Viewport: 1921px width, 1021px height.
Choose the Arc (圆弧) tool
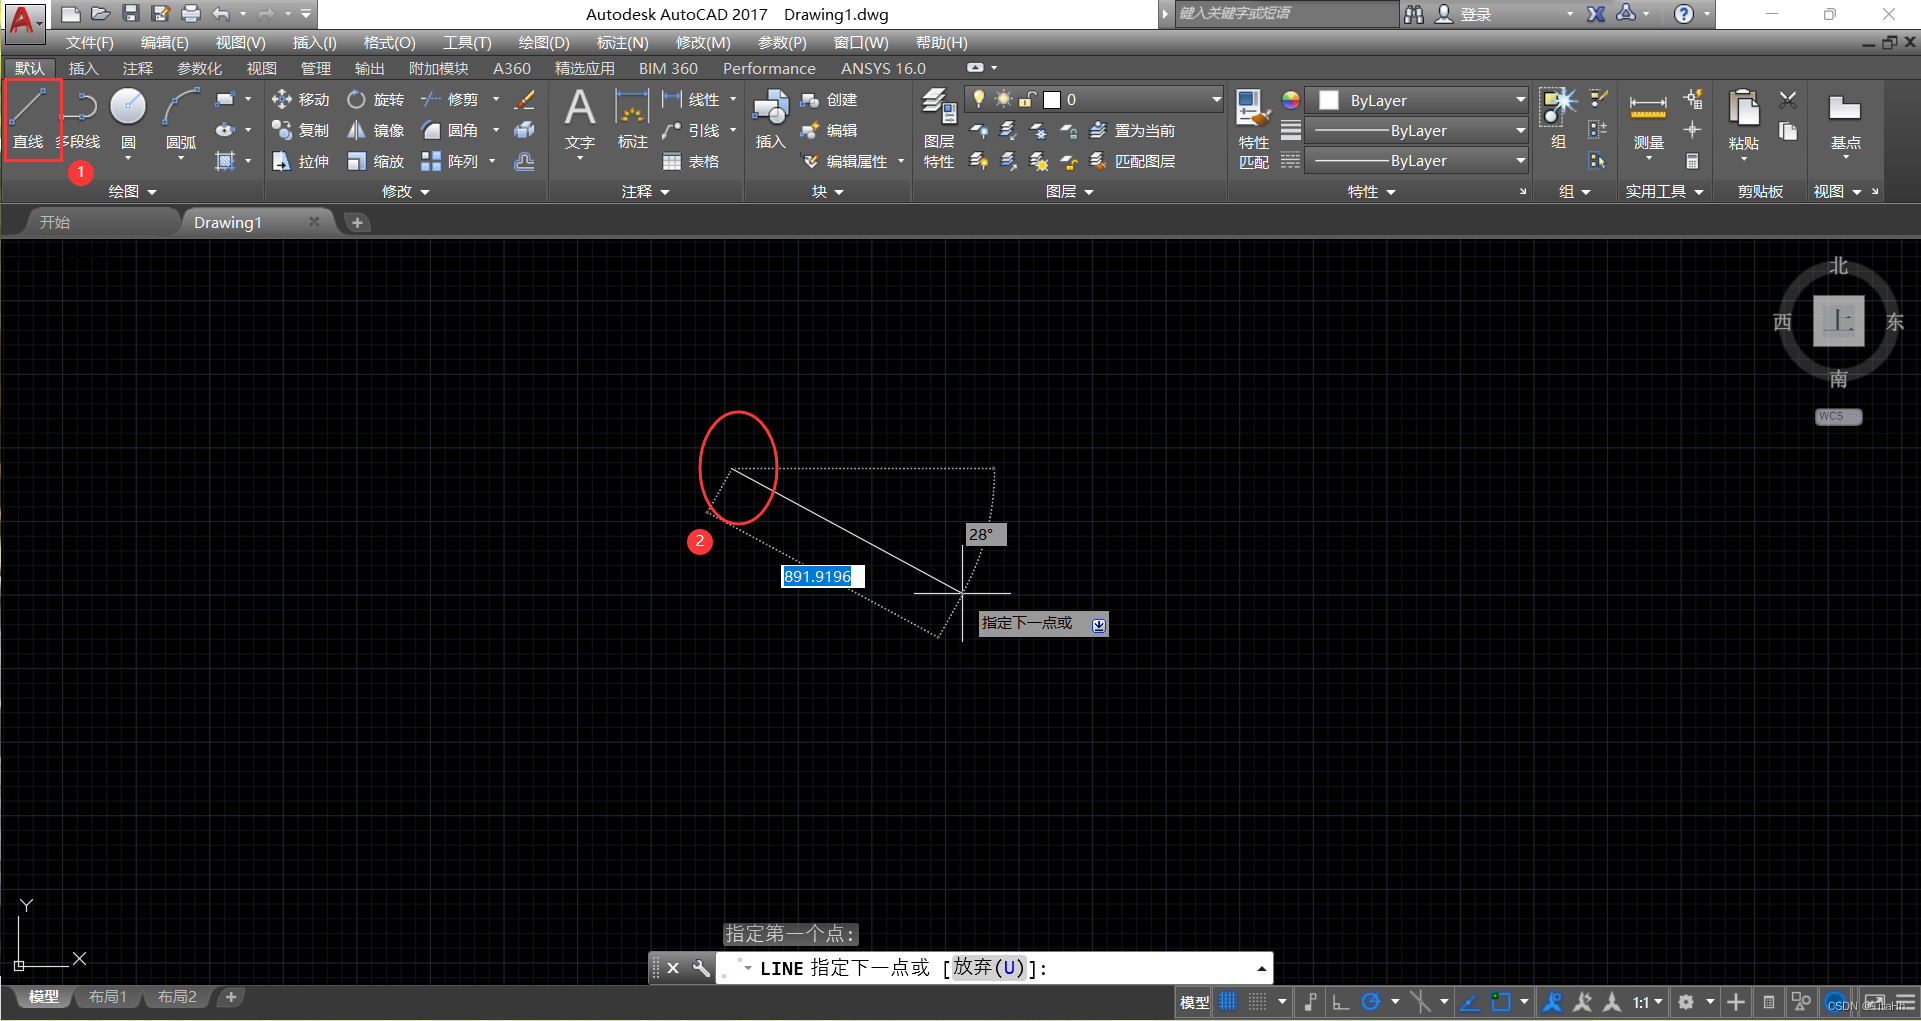pyautogui.click(x=181, y=119)
